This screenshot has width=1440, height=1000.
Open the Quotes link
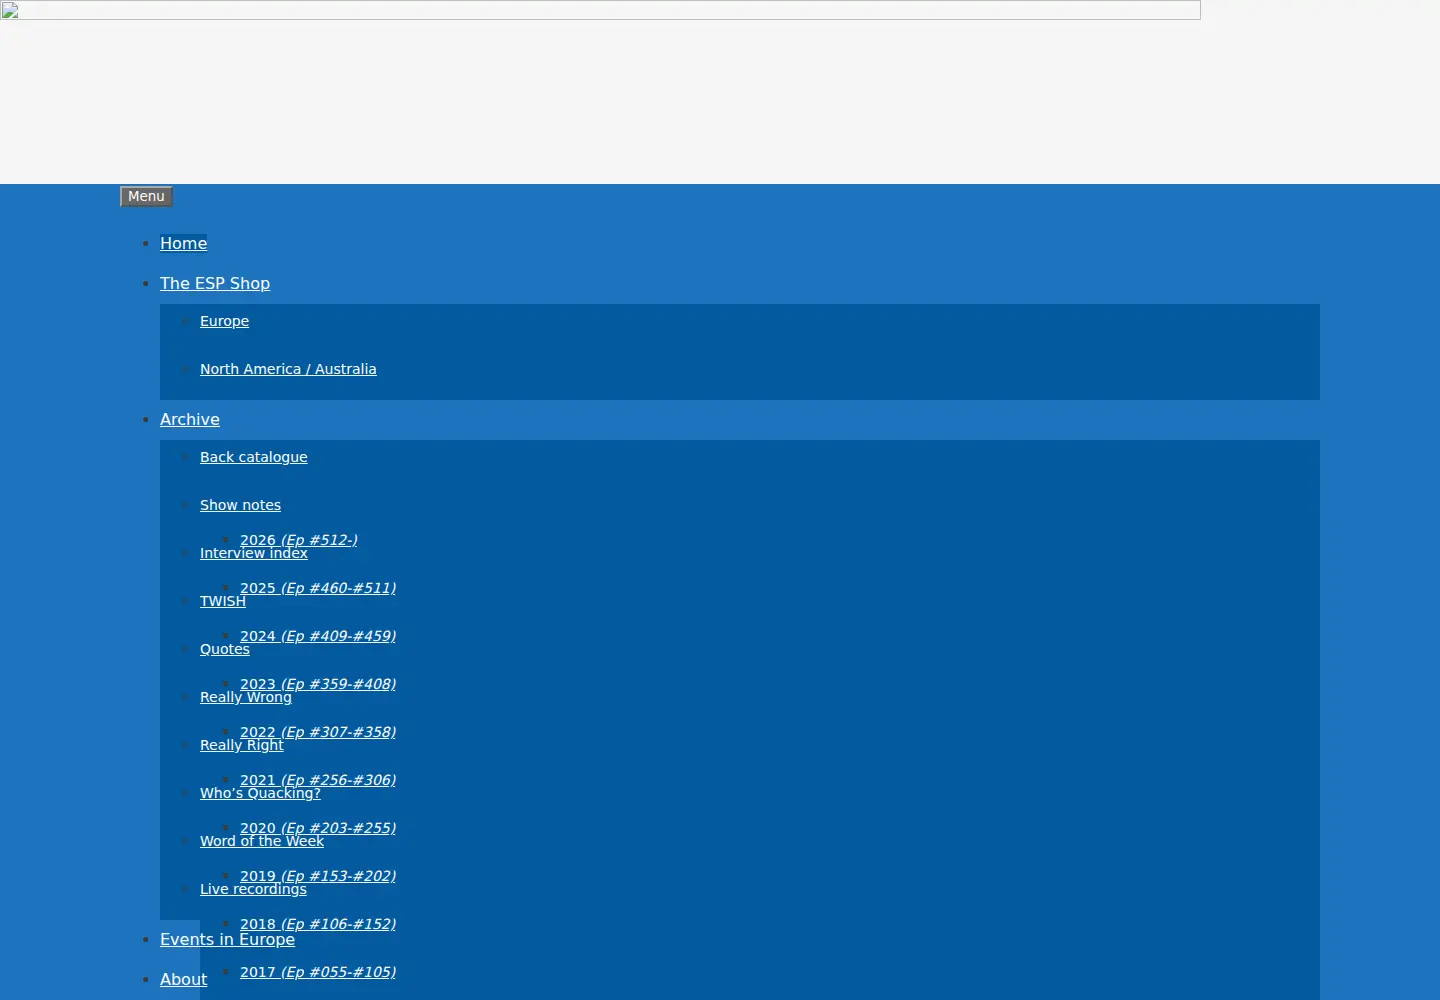tap(225, 649)
